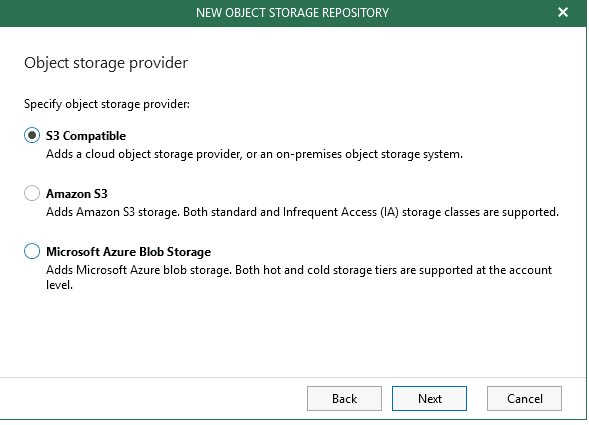Proceed with the Next button
Image resolution: width=589 pixels, height=425 pixels.
429,398
